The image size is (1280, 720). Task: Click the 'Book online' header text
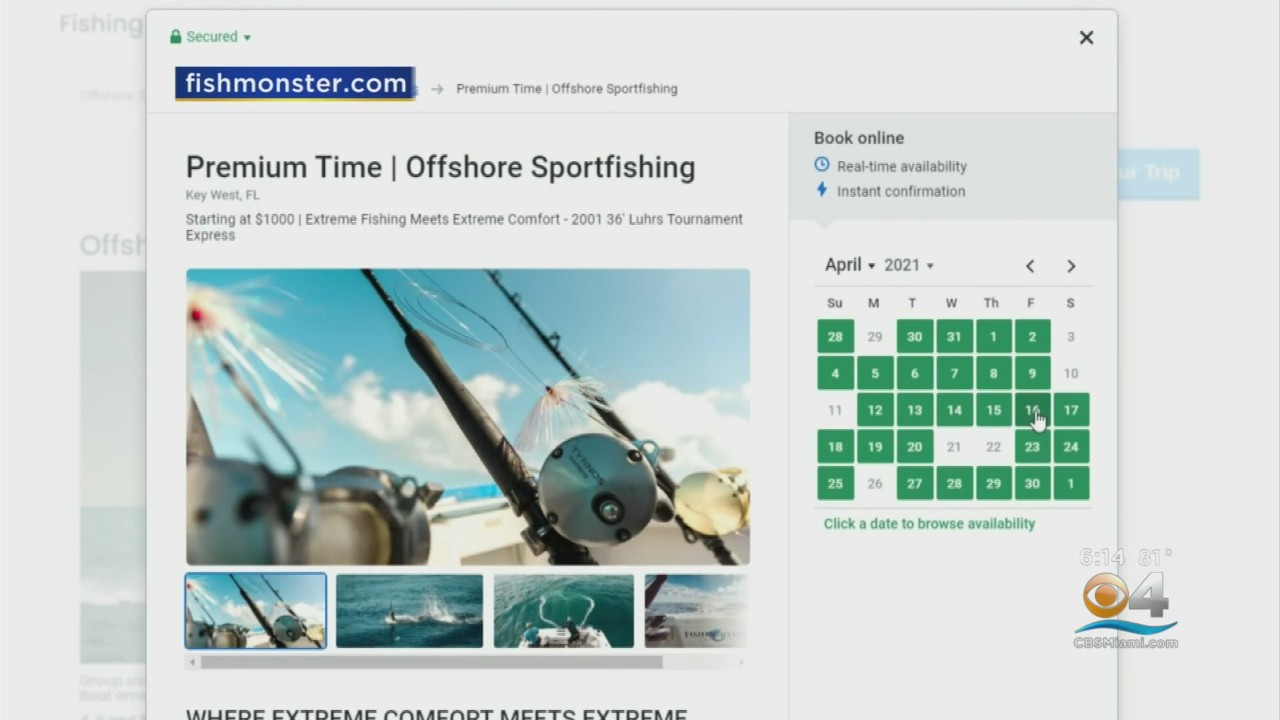click(859, 138)
